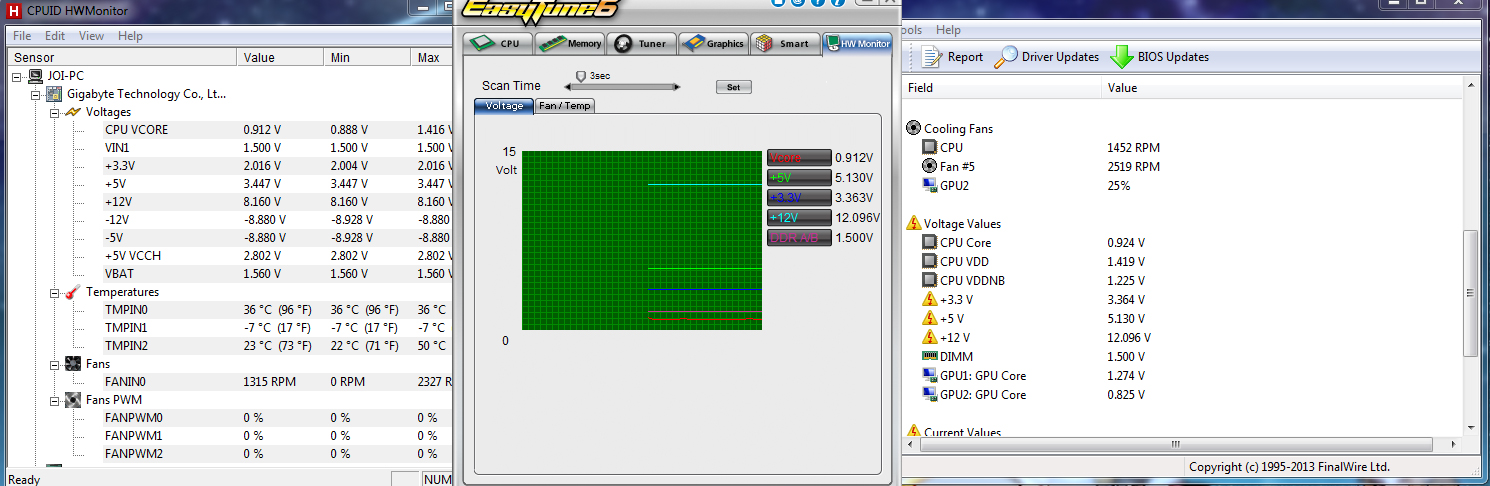Select the HW Monitor tab
Image resolution: width=1490 pixels, height=486 pixels.
tap(857, 43)
